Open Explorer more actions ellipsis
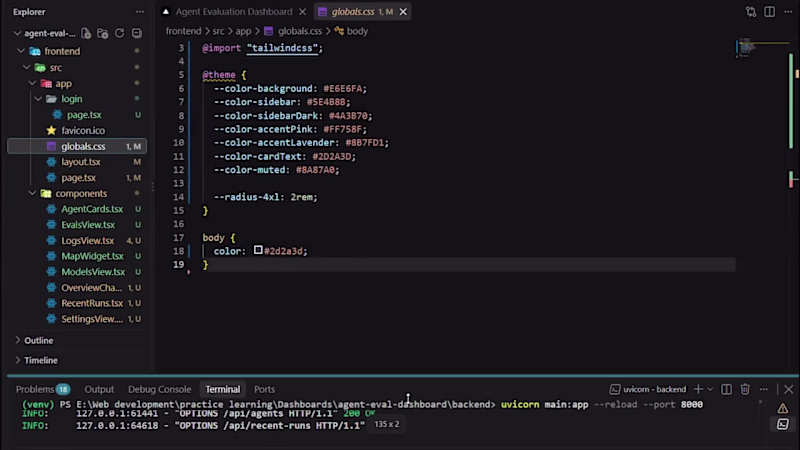The image size is (800, 450). [140, 12]
